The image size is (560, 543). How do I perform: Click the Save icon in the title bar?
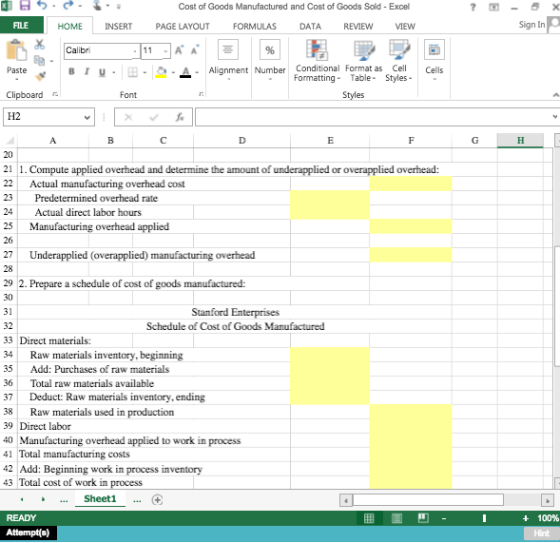pos(25,5)
